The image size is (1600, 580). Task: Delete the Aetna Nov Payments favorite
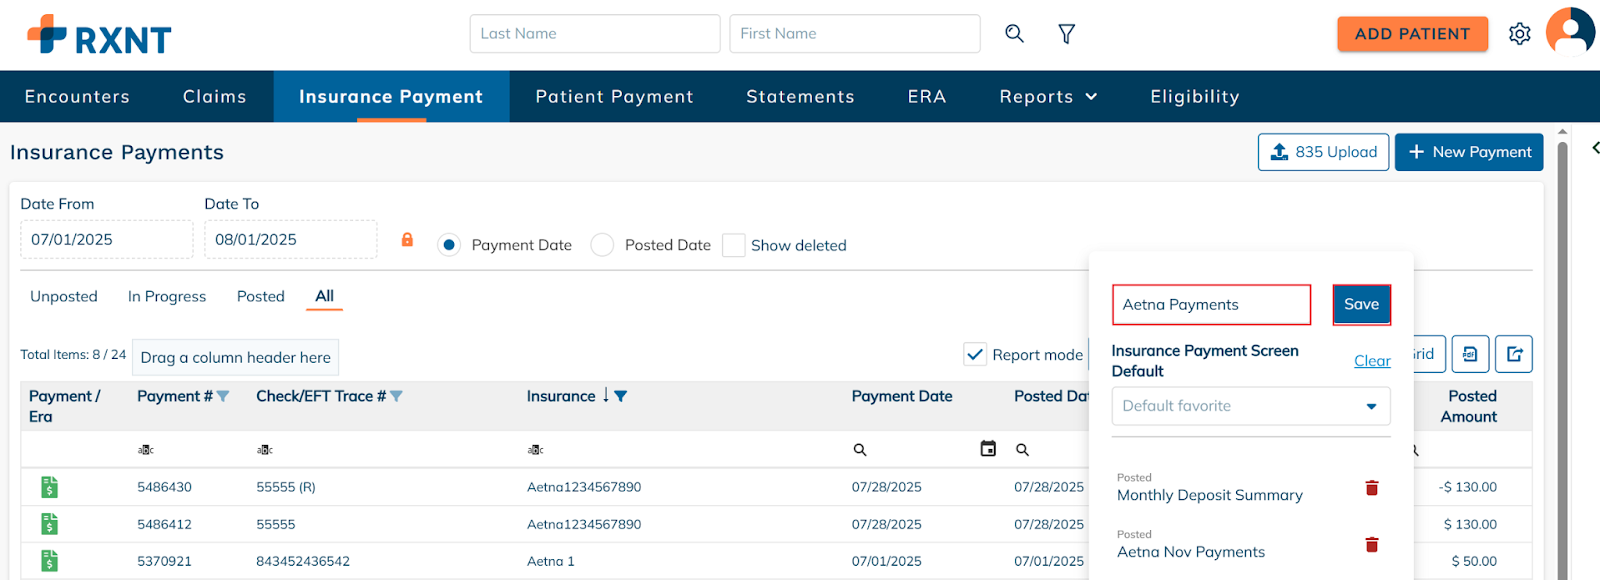click(1372, 545)
